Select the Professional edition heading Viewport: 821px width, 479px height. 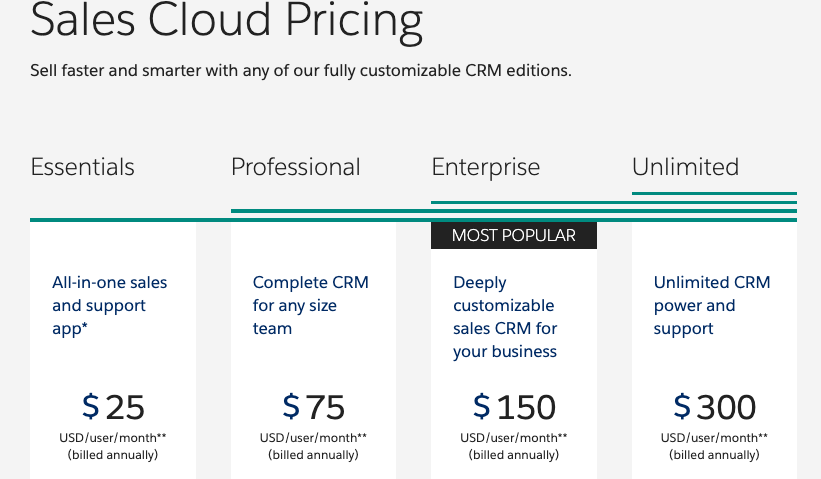(x=295, y=167)
